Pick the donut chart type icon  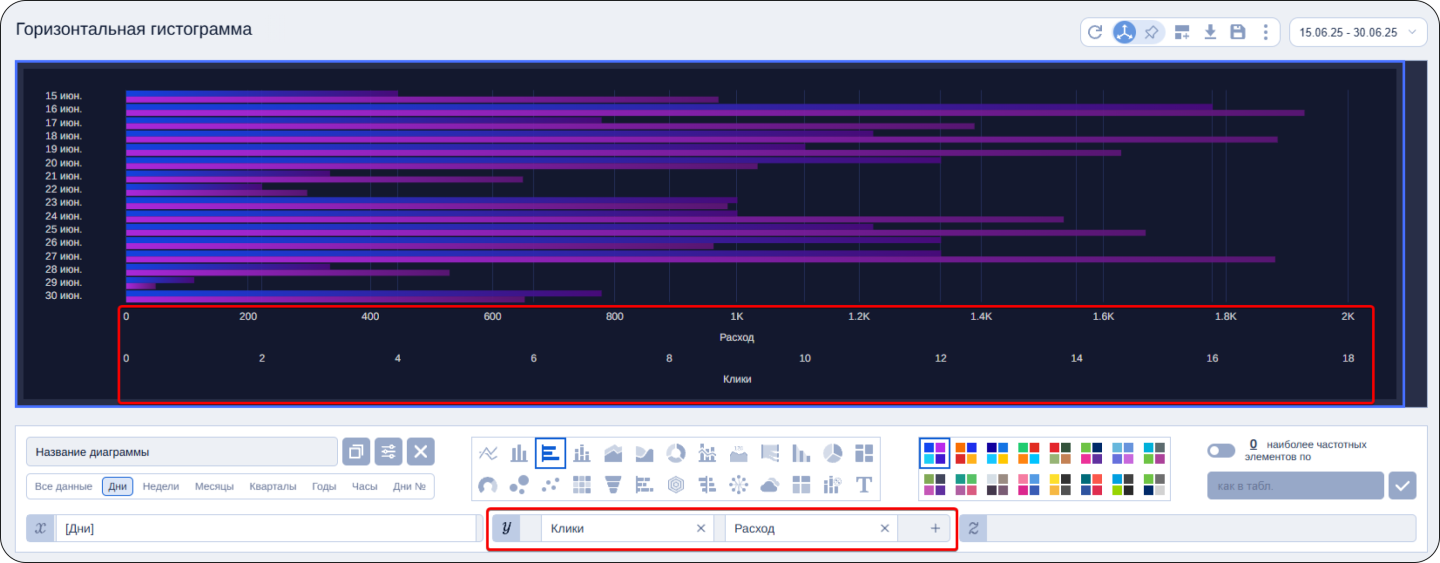click(675, 453)
